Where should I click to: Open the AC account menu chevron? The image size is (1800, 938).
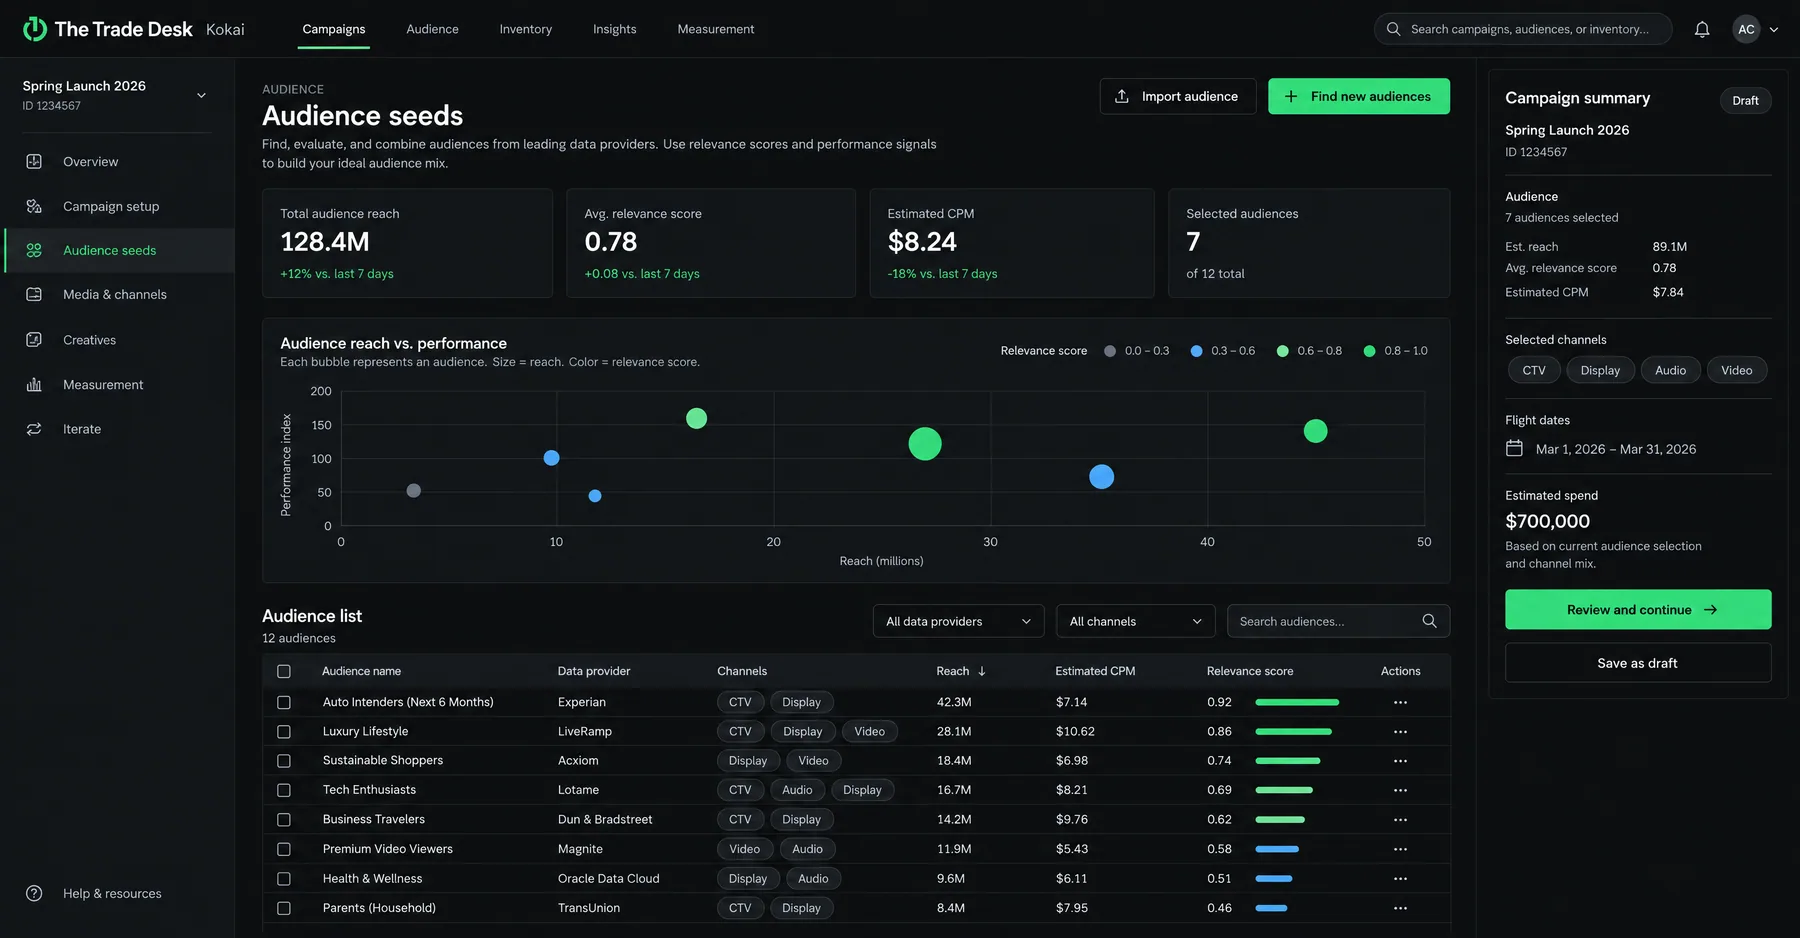point(1774,29)
